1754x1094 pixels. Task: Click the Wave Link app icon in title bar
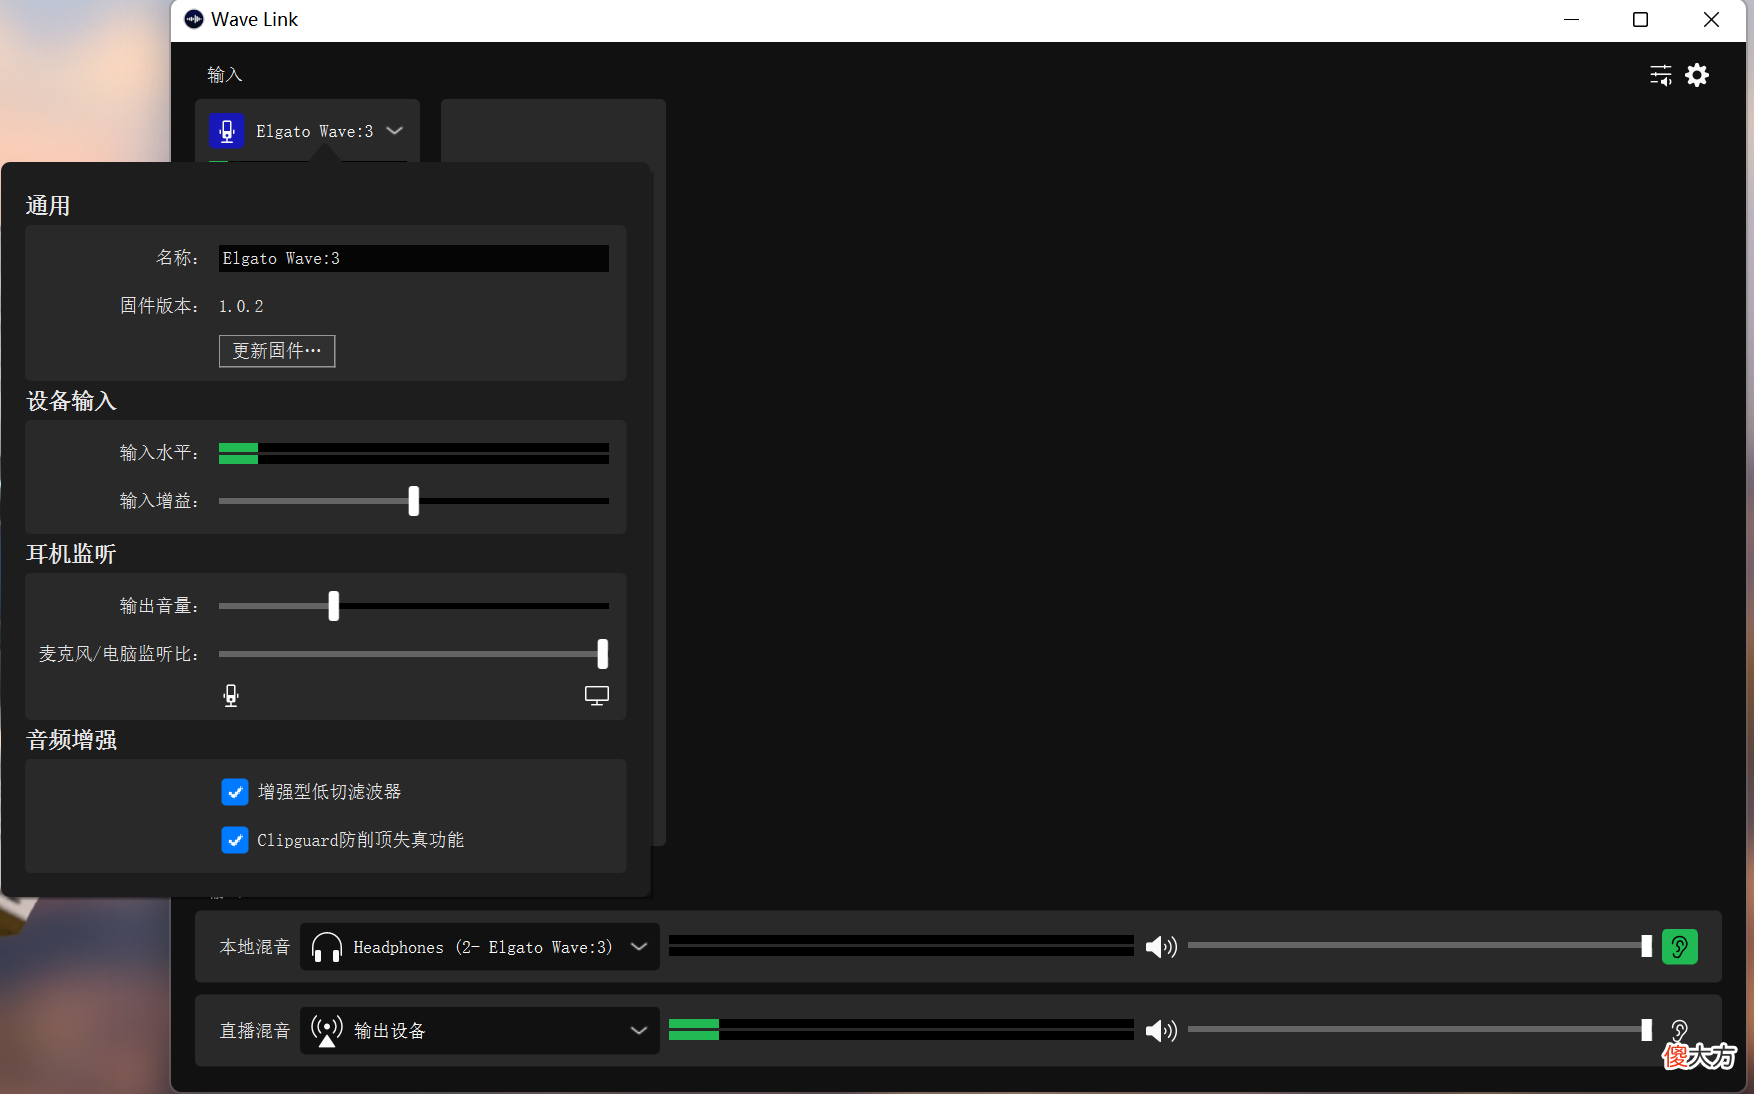[x=194, y=19]
